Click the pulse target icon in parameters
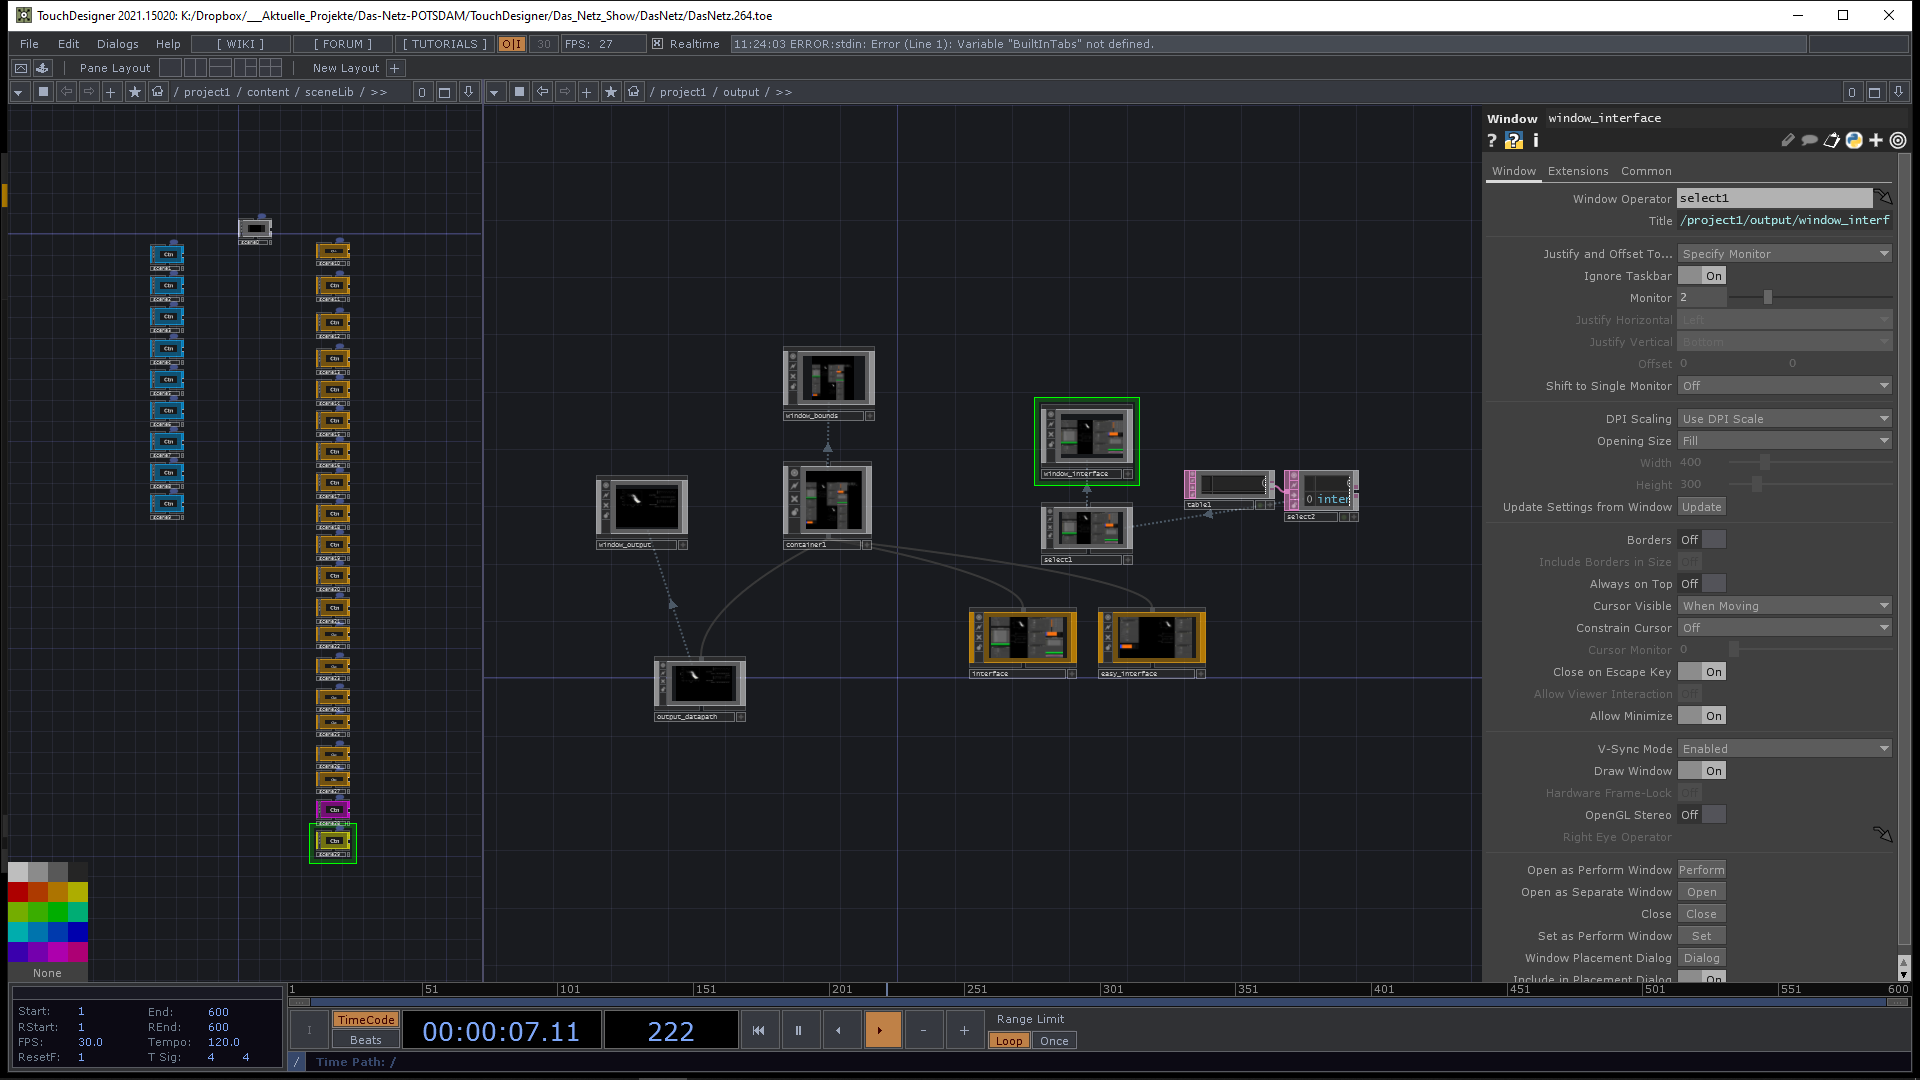1920x1080 pixels. [1898, 141]
